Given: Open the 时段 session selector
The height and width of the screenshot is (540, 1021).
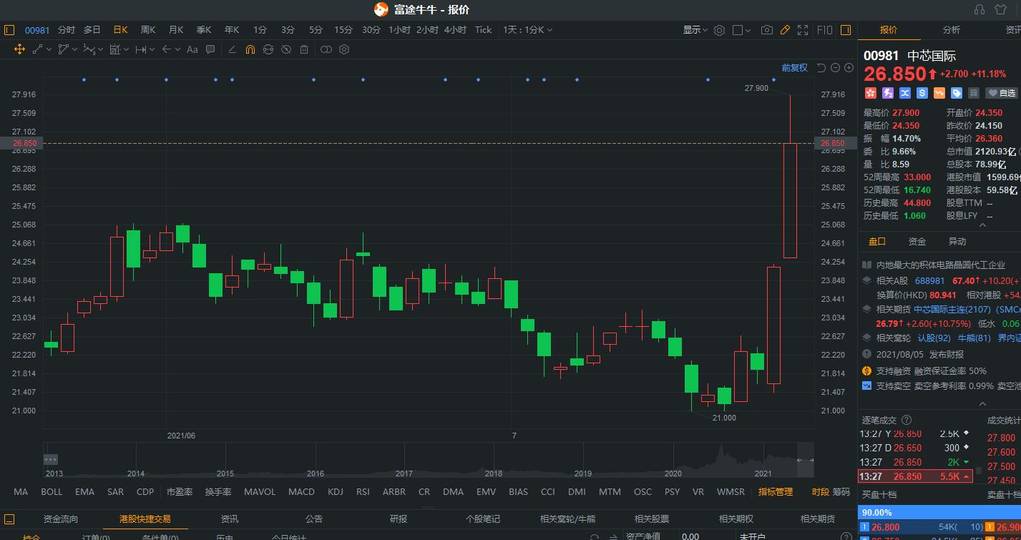Looking at the screenshot, I should 820,492.
